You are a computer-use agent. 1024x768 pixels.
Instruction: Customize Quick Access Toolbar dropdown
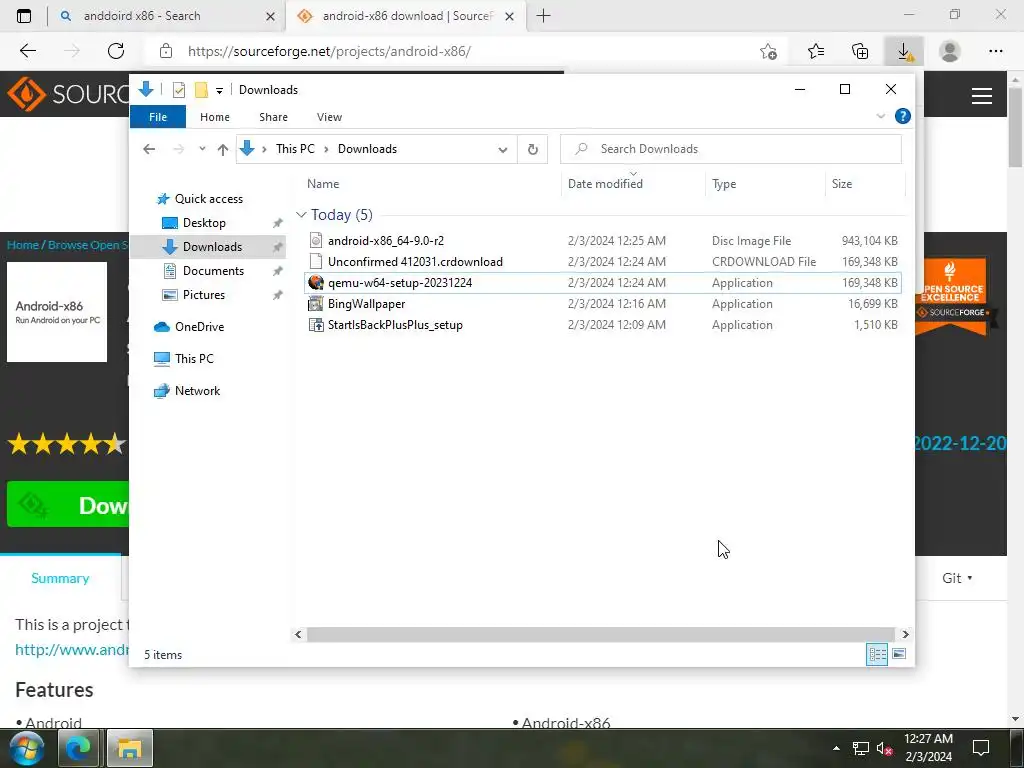pos(219,91)
